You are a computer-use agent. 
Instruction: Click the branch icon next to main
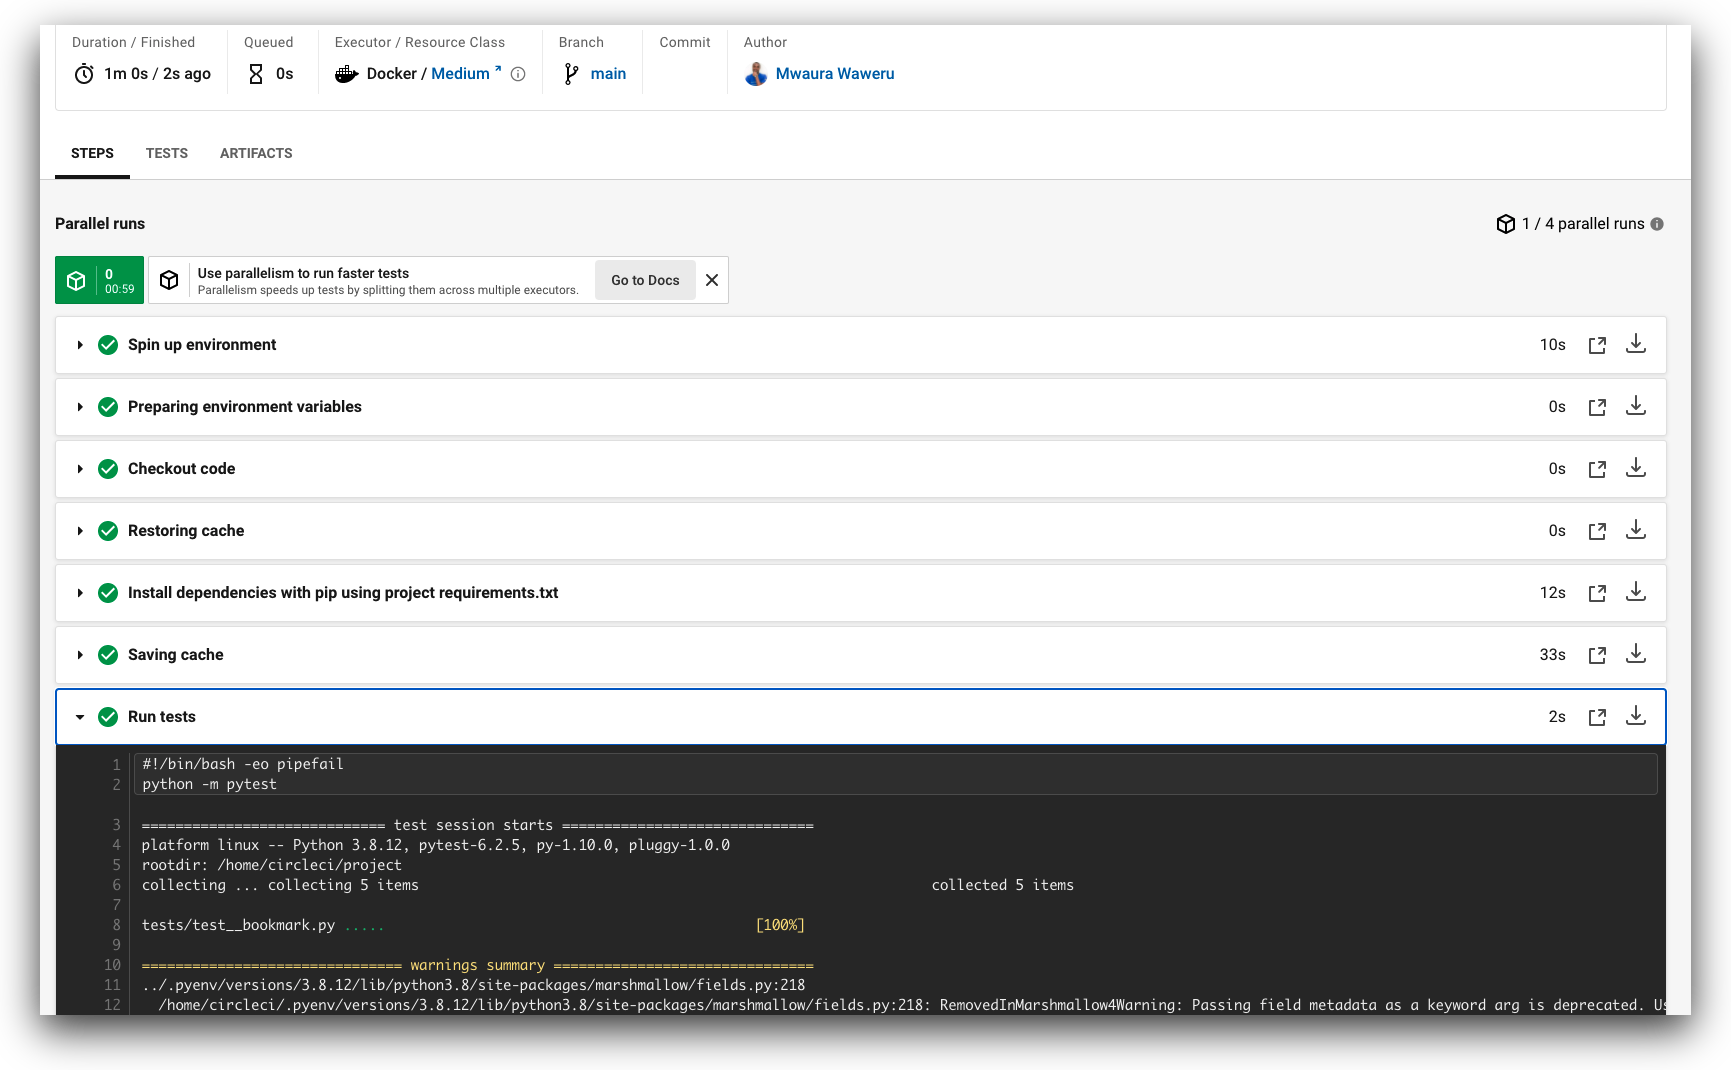pos(570,73)
